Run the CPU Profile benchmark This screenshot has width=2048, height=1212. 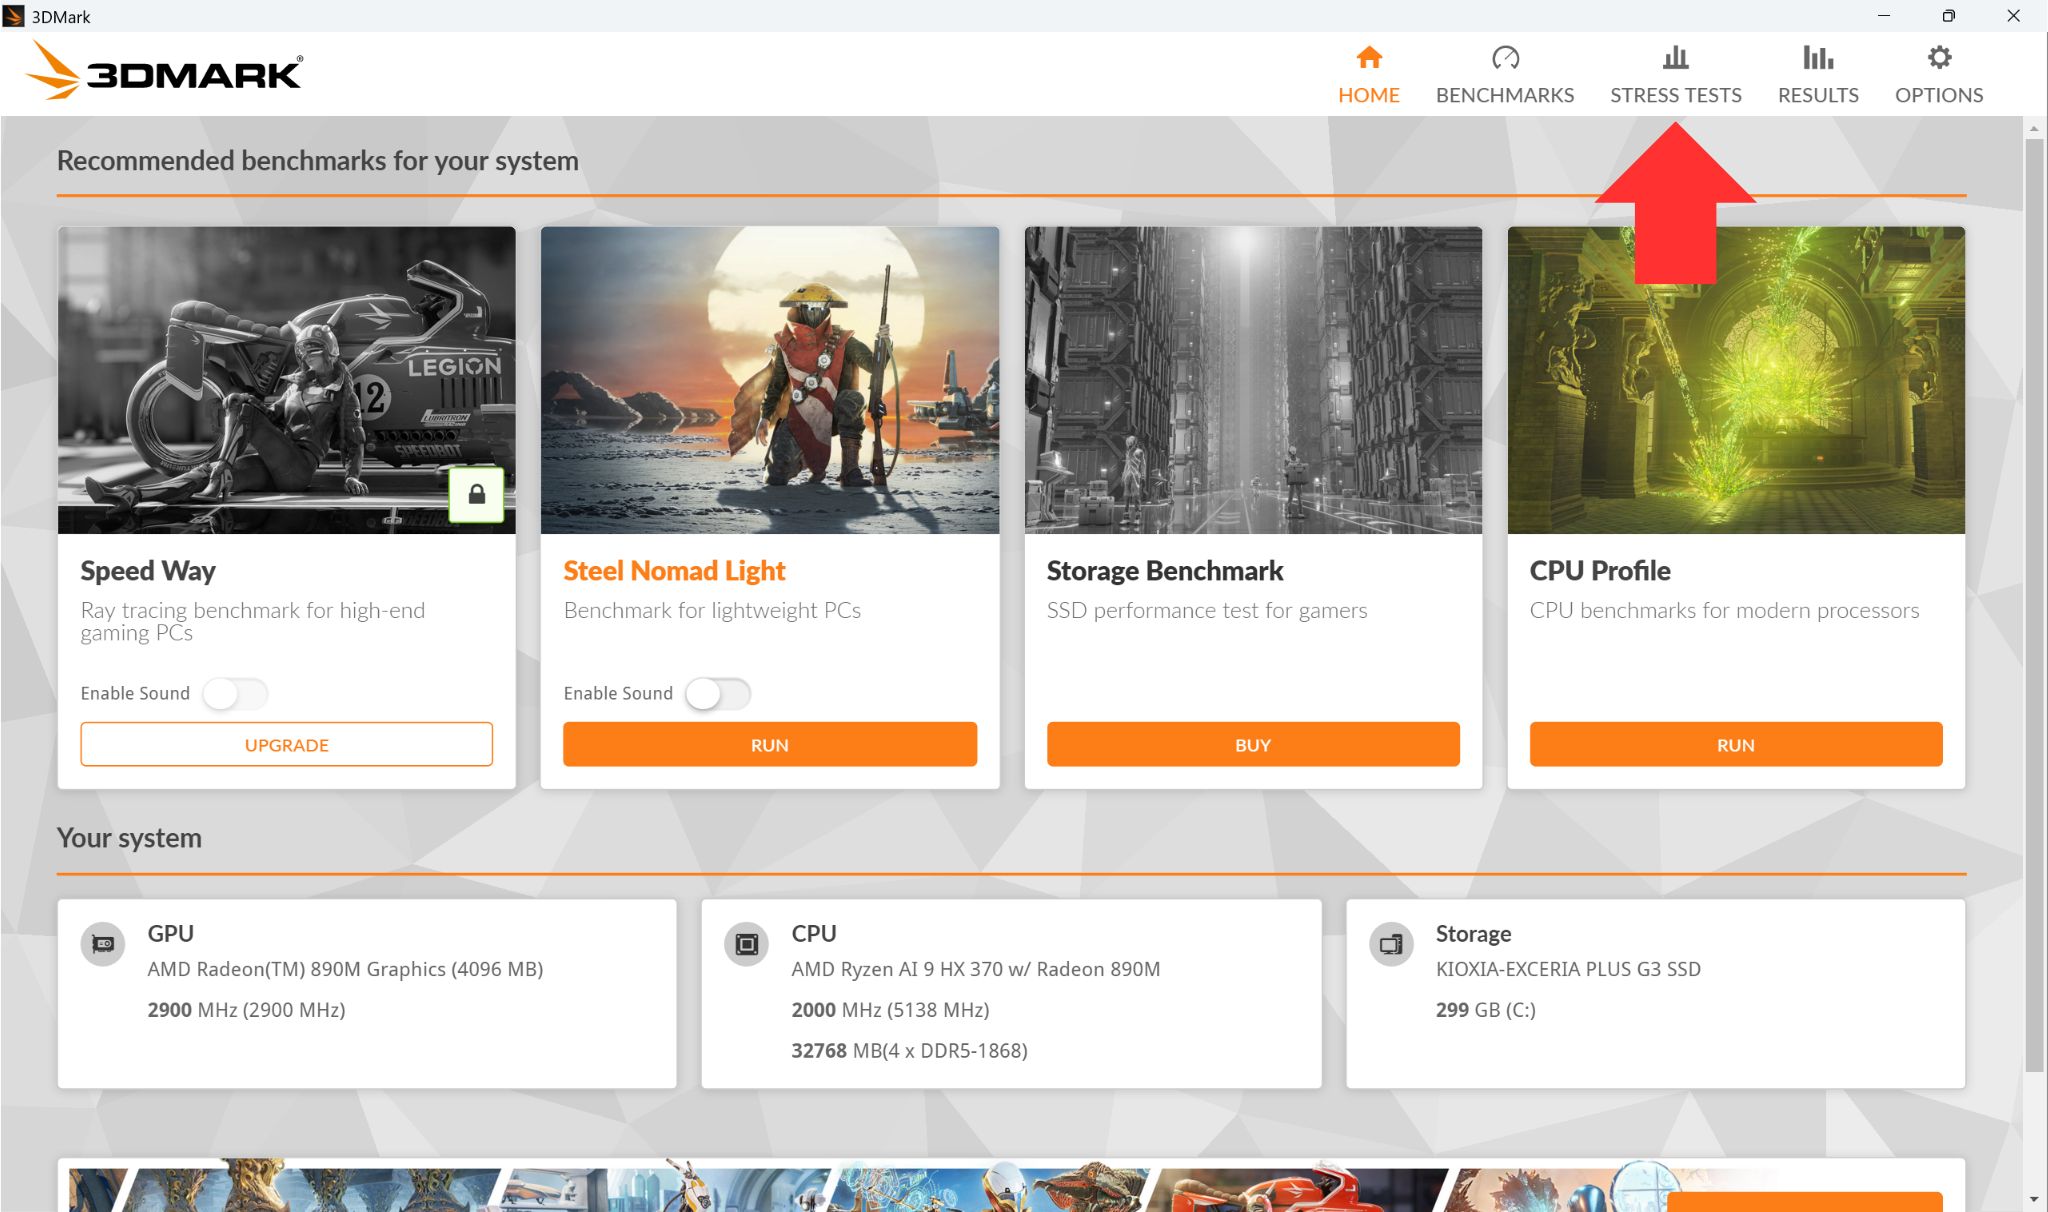point(1735,745)
